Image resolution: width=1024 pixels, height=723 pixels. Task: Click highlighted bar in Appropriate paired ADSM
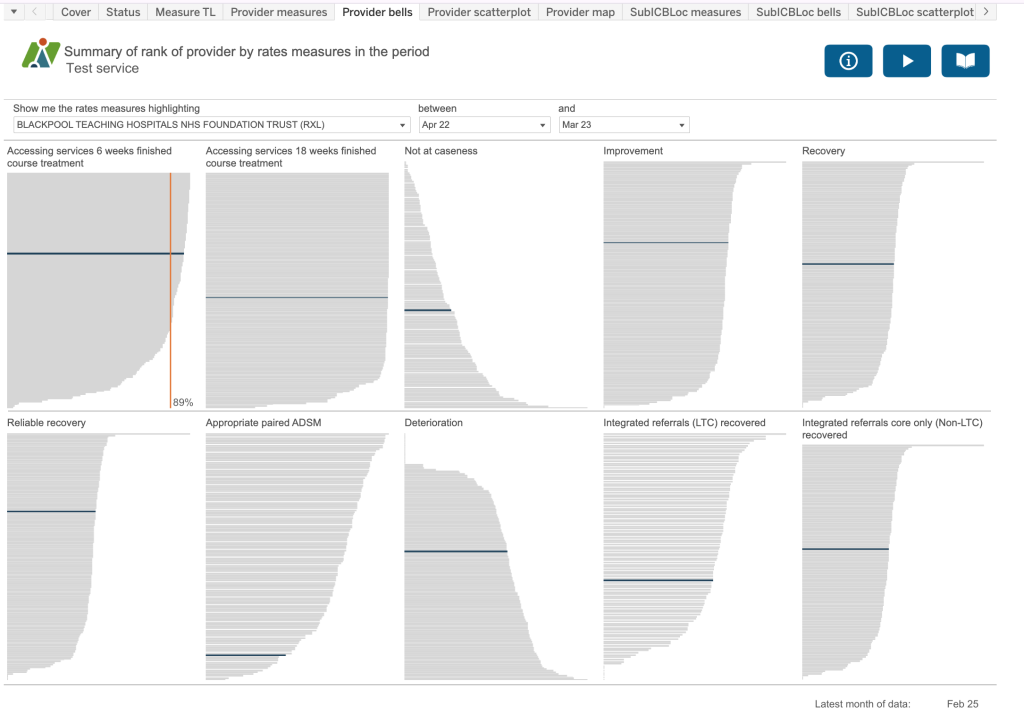[x=245, y=655]
